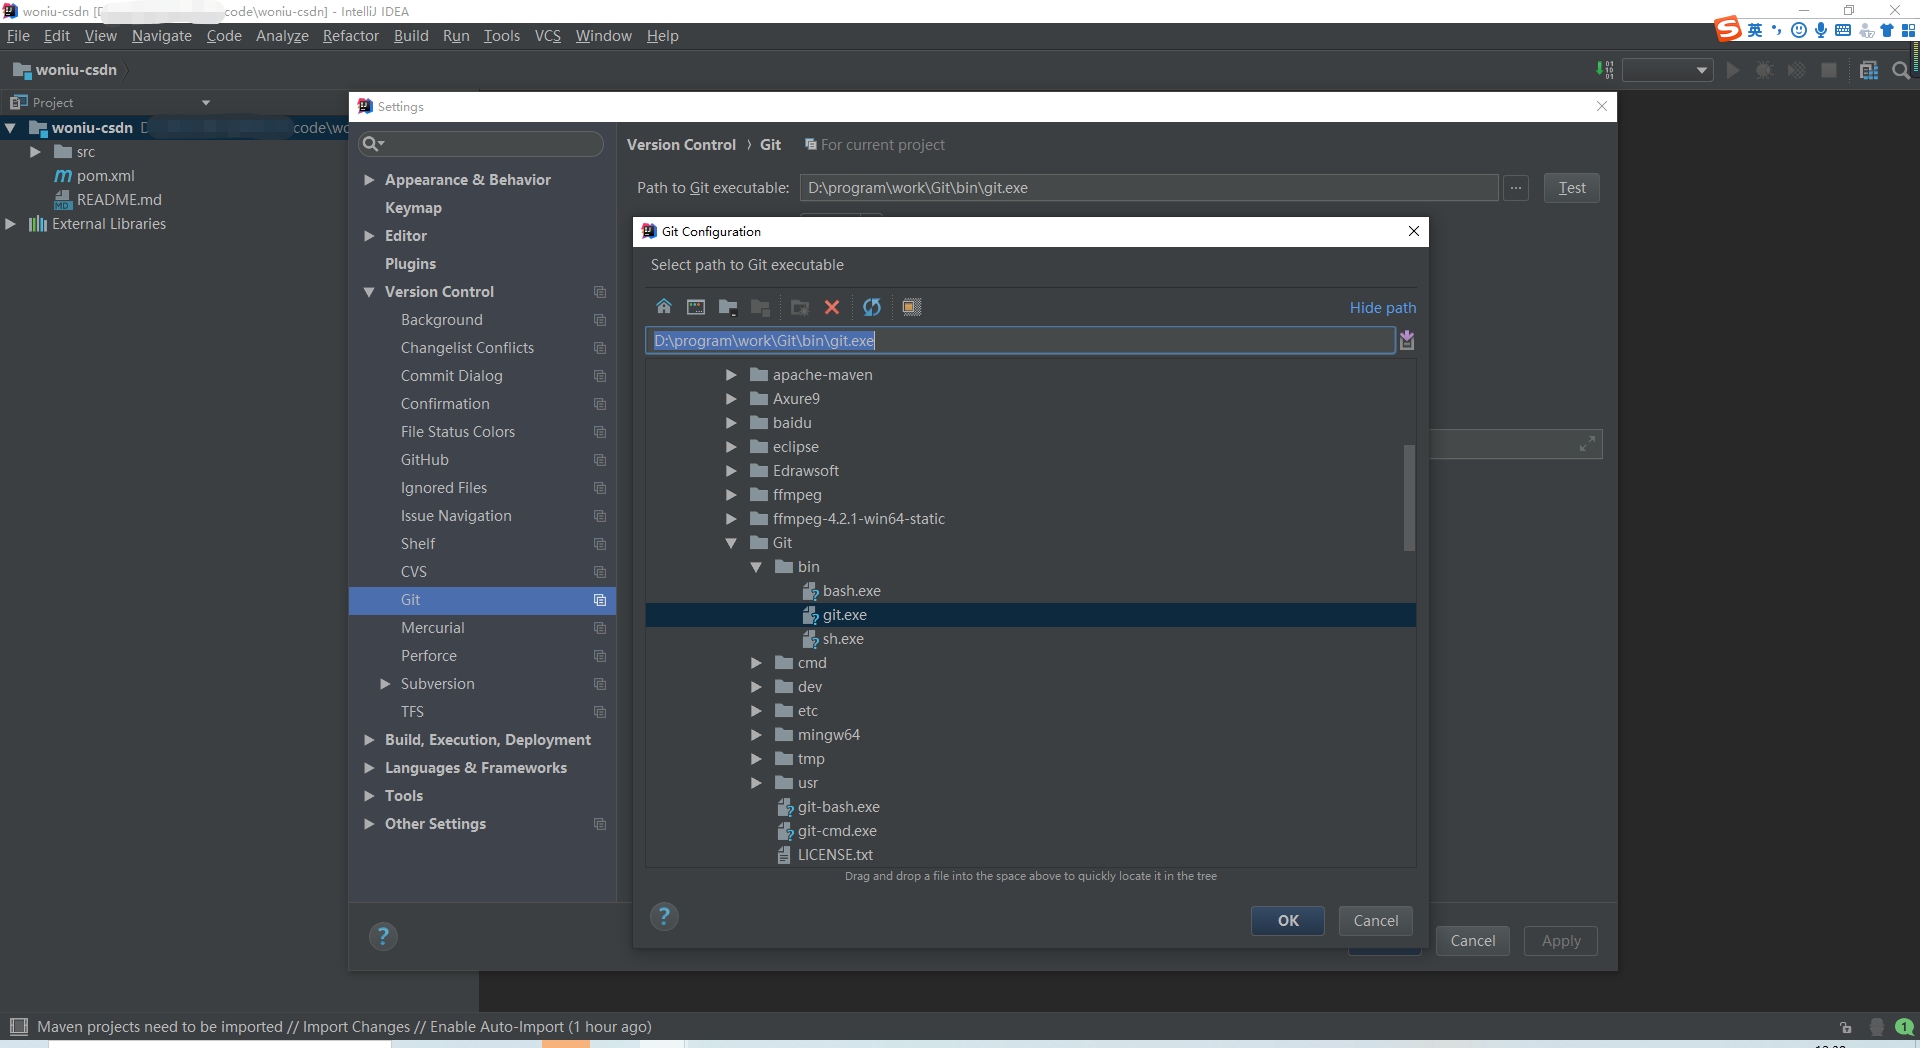Click Test button for Git executable
This screenshot has height=1048, width=1920.
tap(1571, 188)
